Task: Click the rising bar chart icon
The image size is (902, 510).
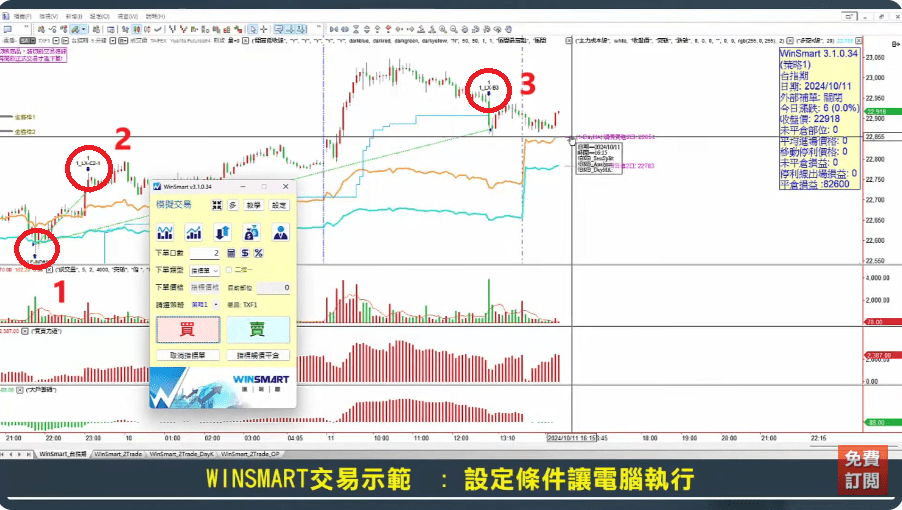Action: pos(194,232)
